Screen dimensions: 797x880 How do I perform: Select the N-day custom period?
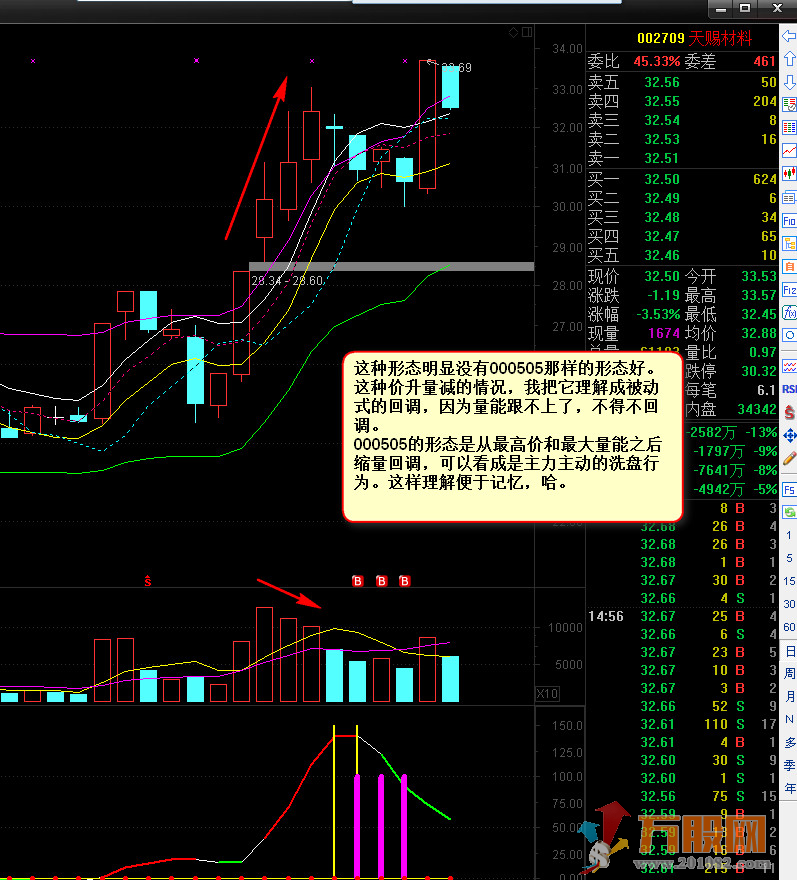[790, 719]
